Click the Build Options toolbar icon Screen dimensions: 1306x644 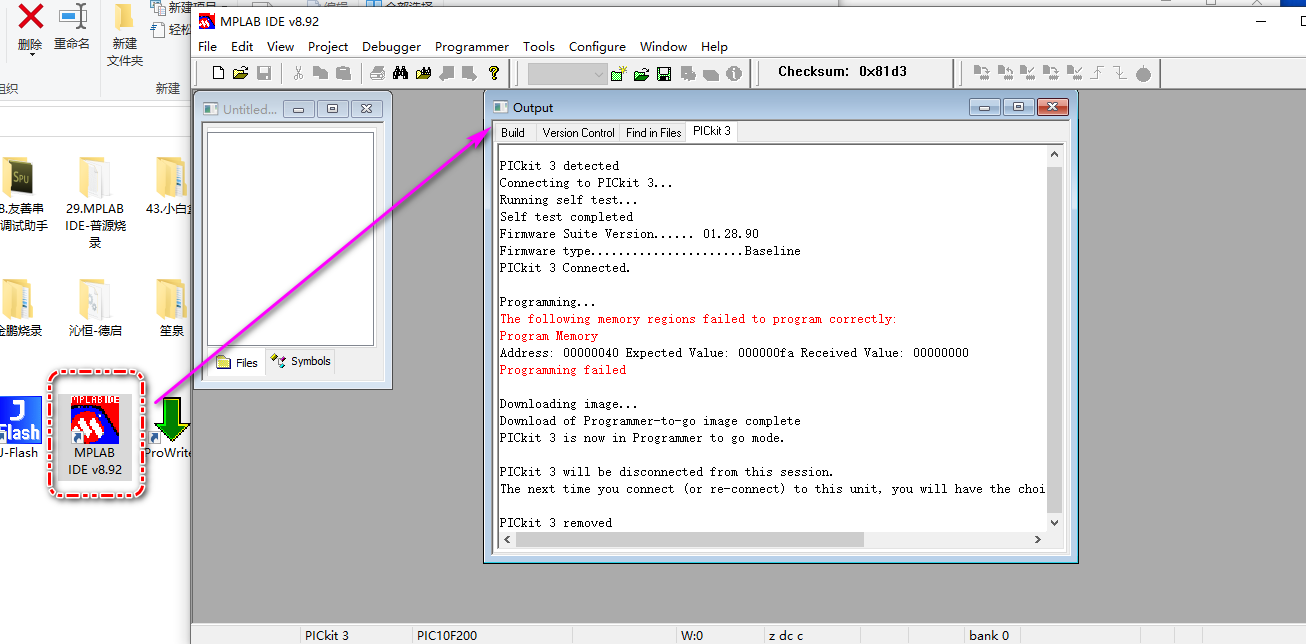pyautogui.click(x=688, y=73)
